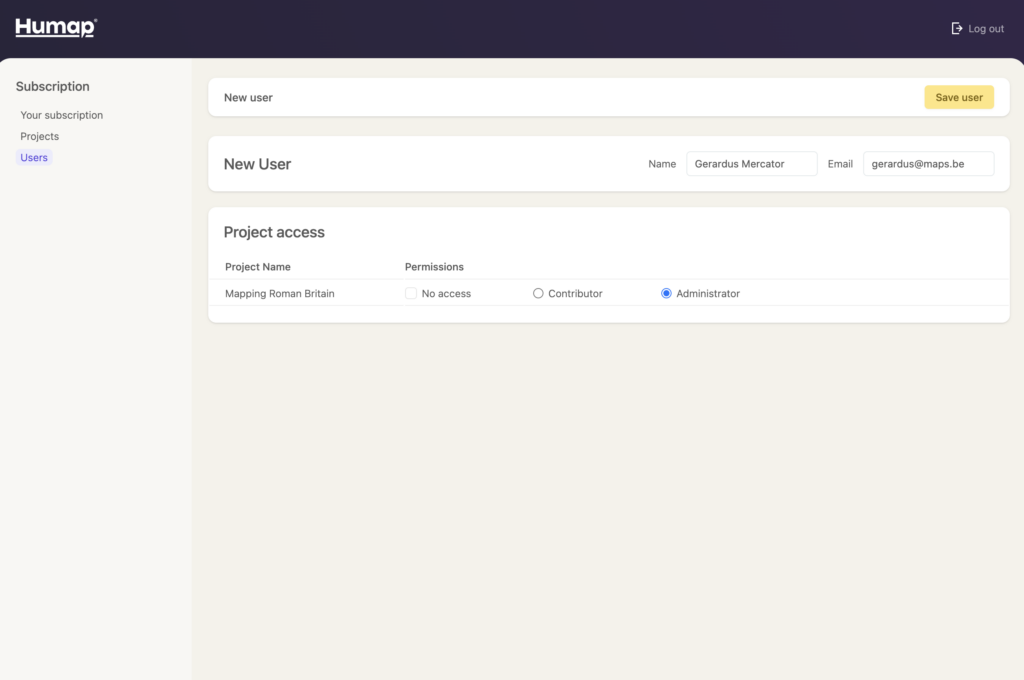Click the Log out icon in the header

956,28
